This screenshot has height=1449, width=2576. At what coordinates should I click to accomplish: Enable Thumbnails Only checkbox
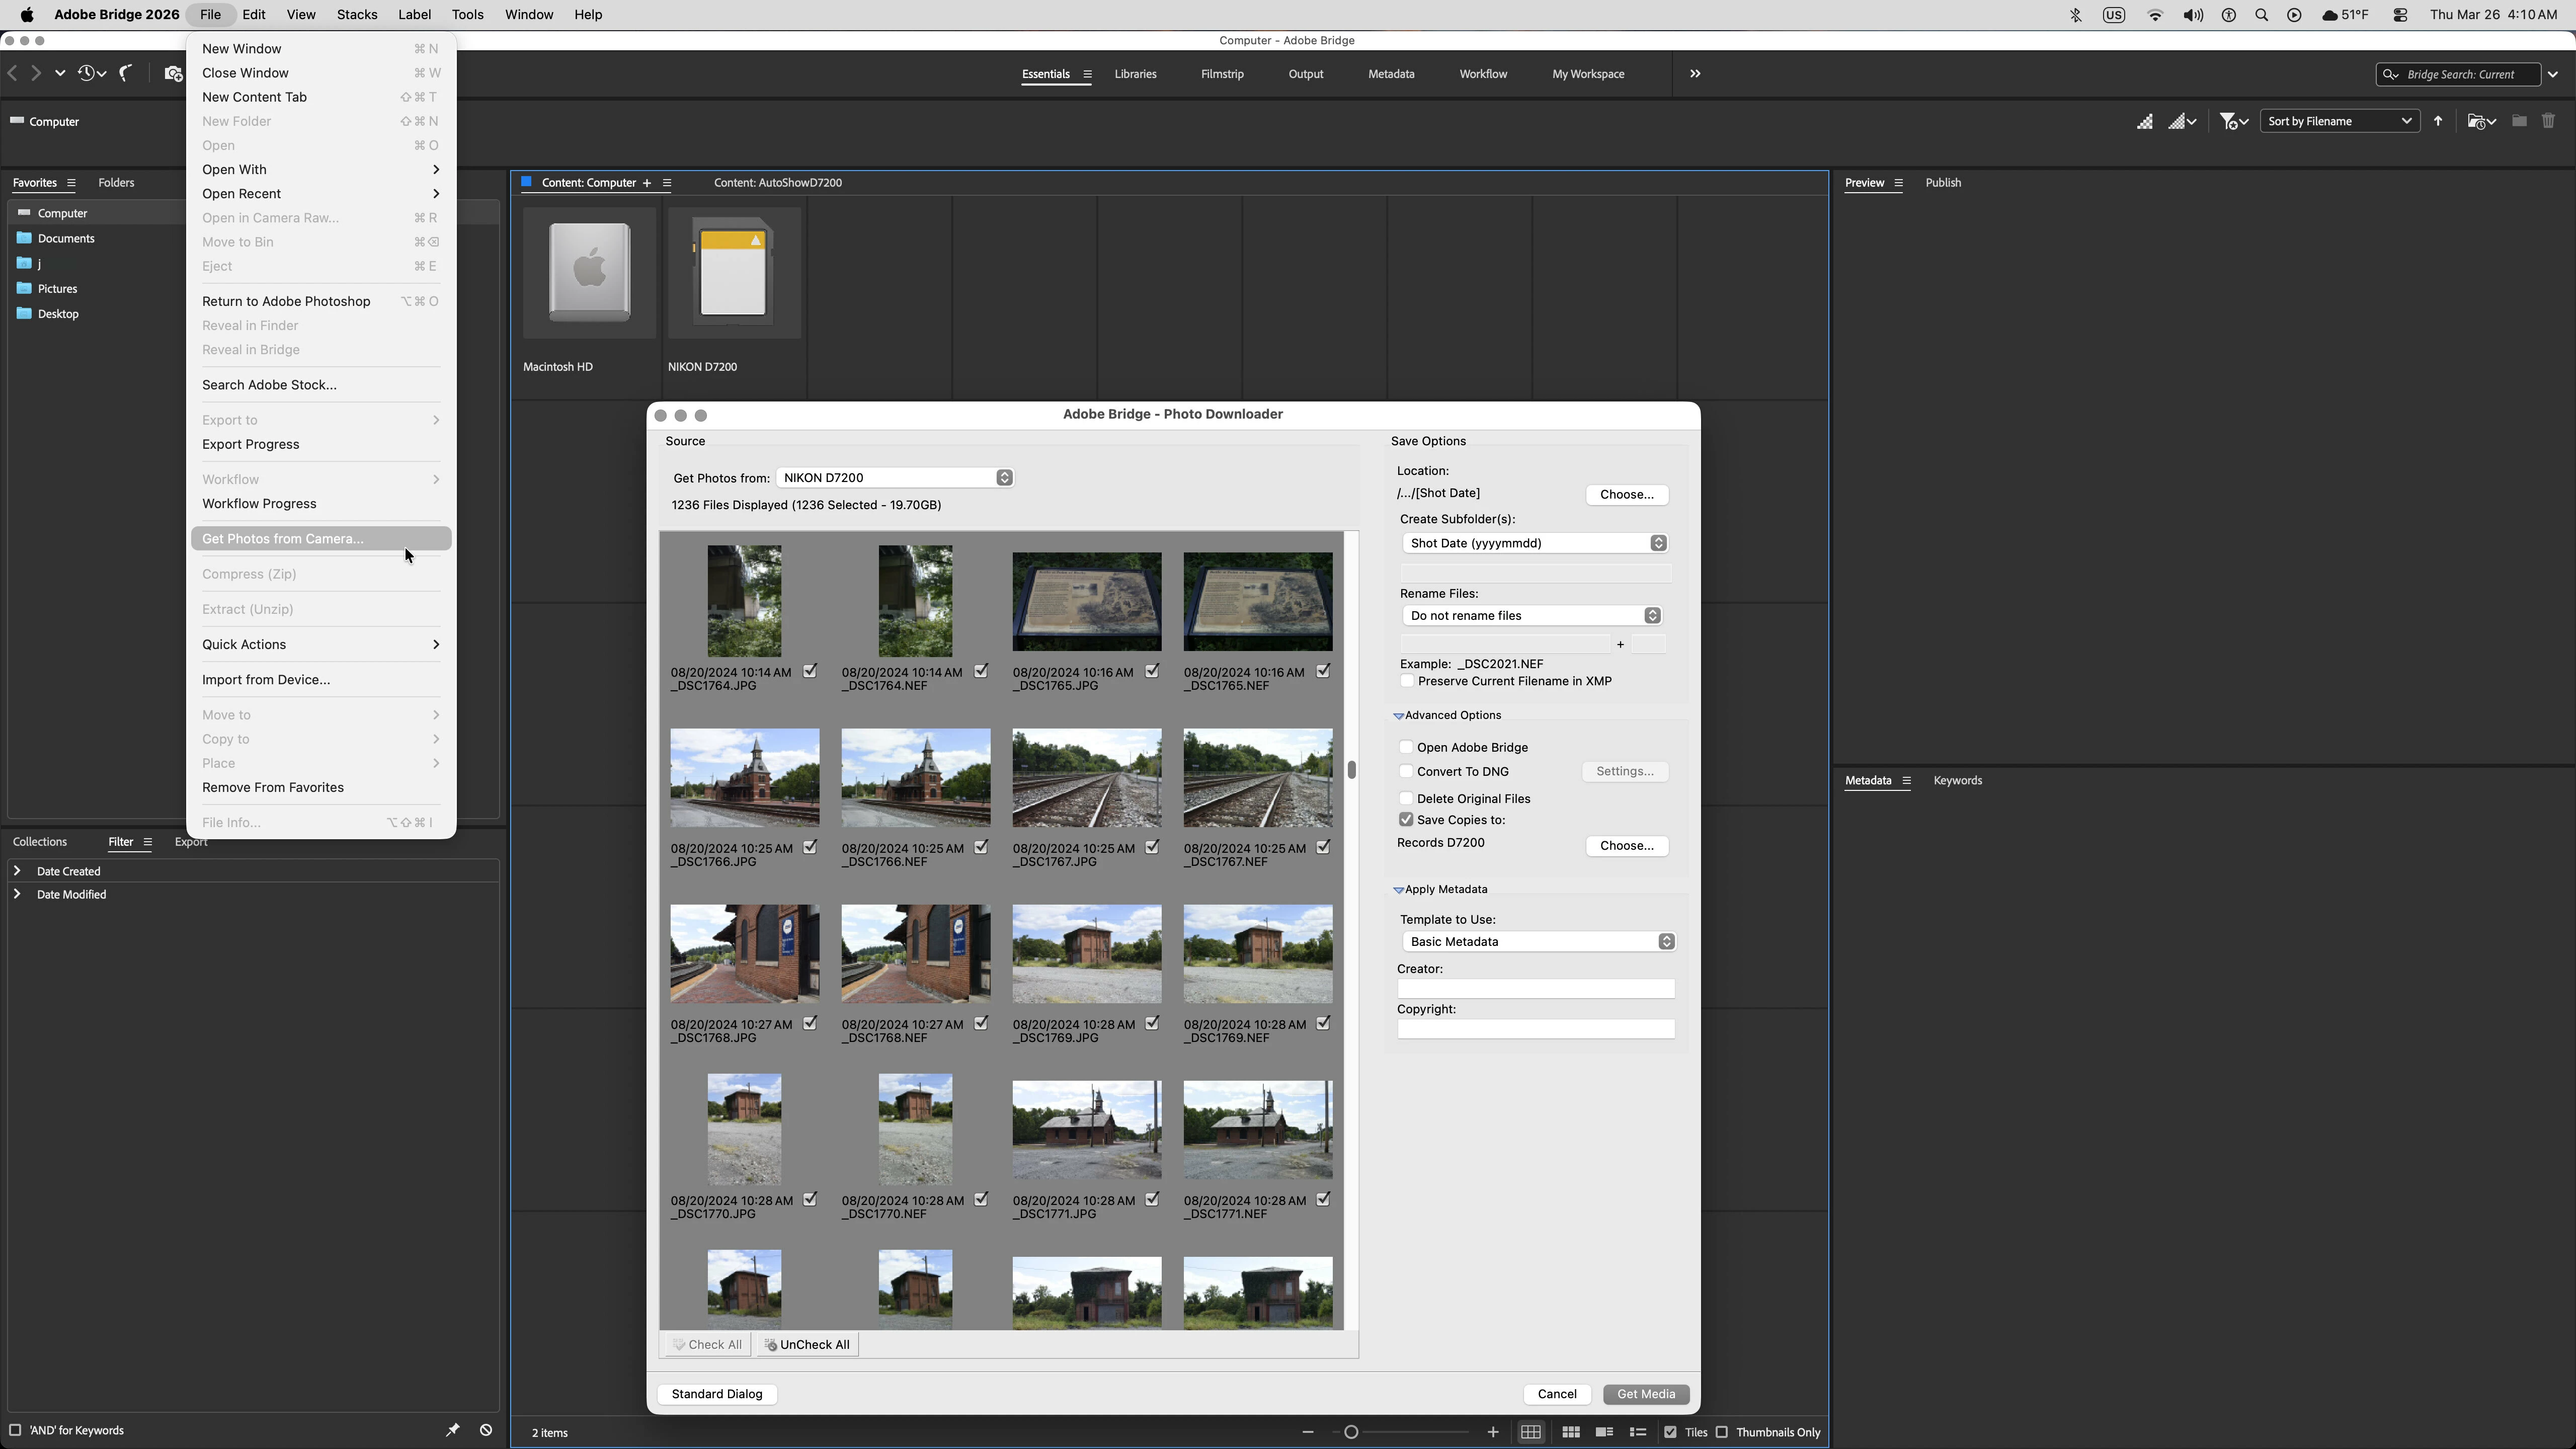1722,1432
